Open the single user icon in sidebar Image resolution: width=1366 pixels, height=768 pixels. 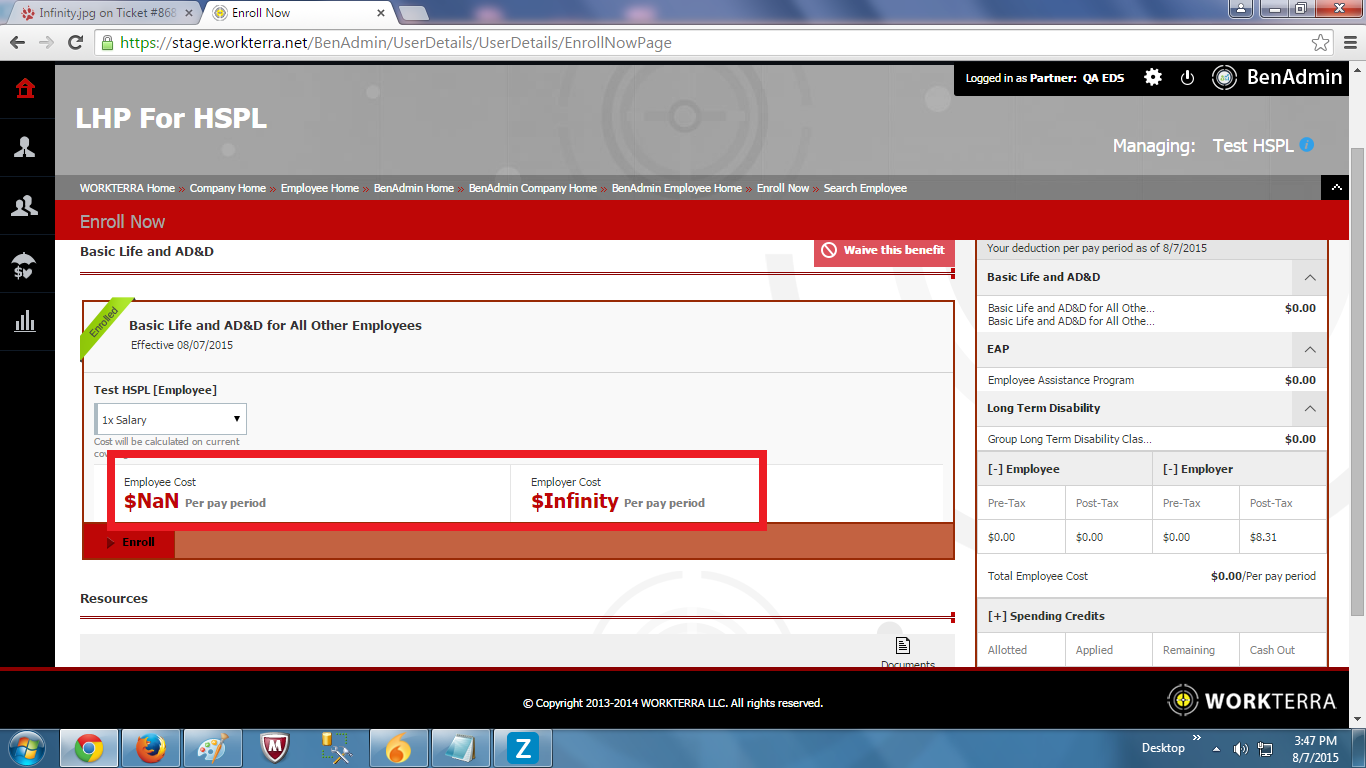[x=25, y=147]
